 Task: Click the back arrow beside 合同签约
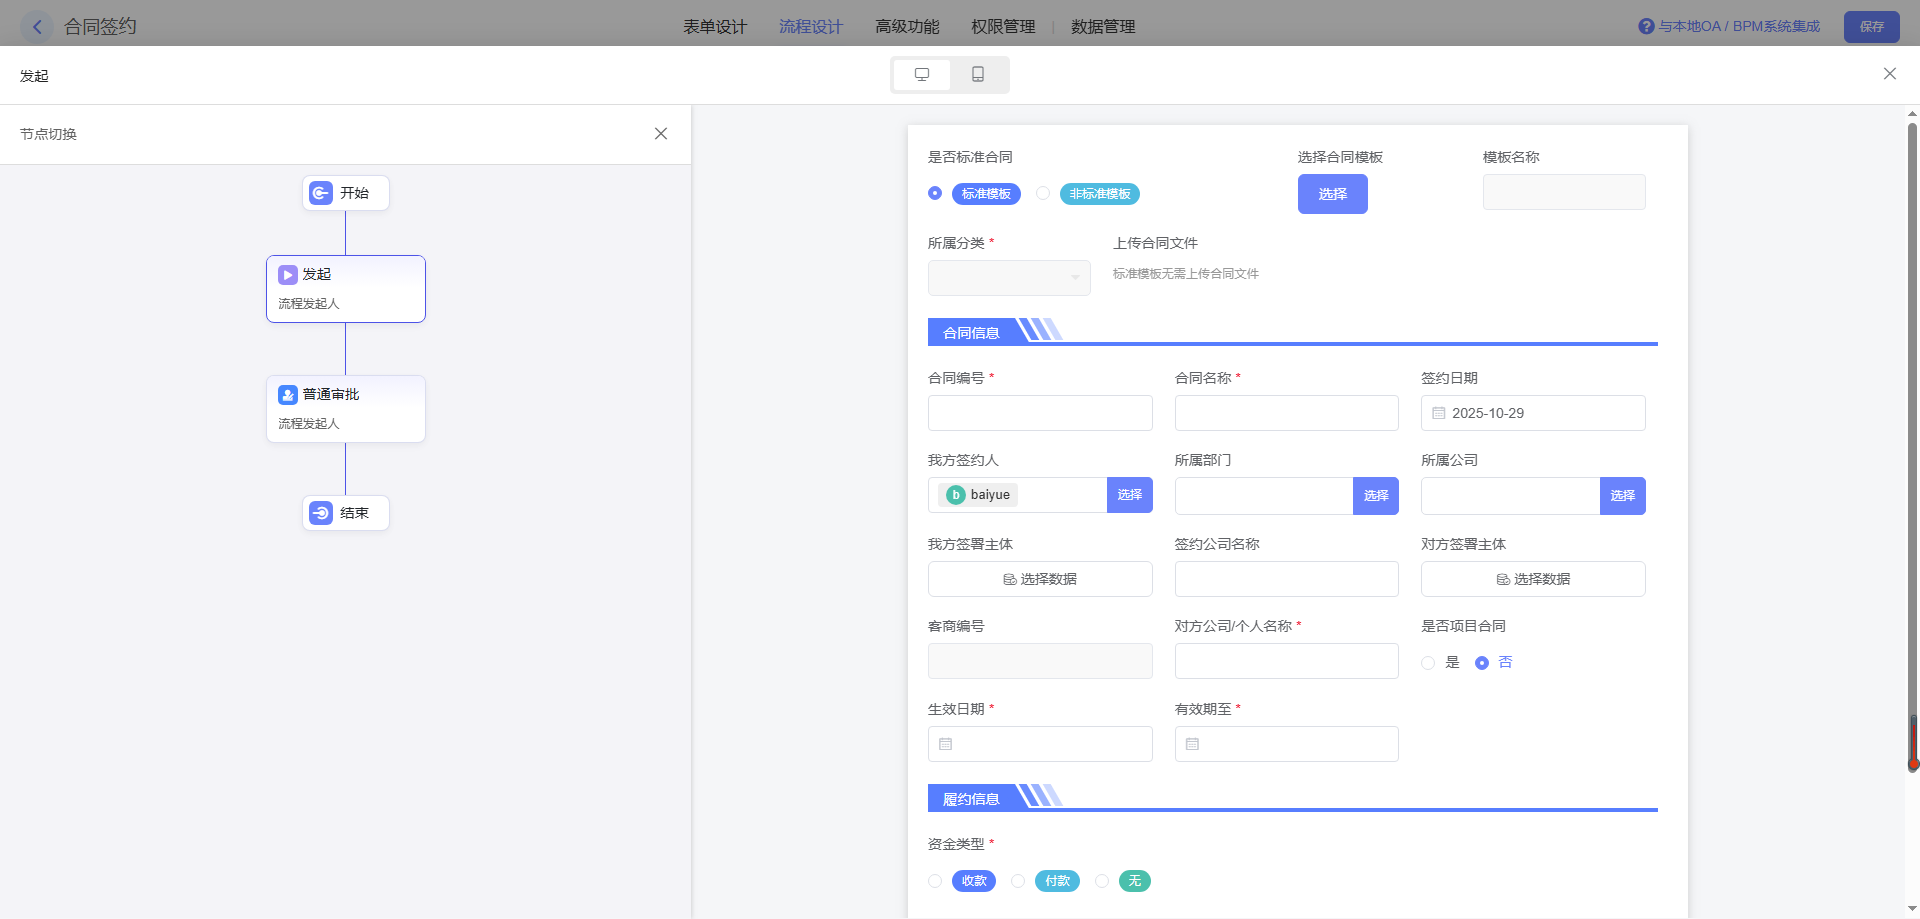click(37, 27)
